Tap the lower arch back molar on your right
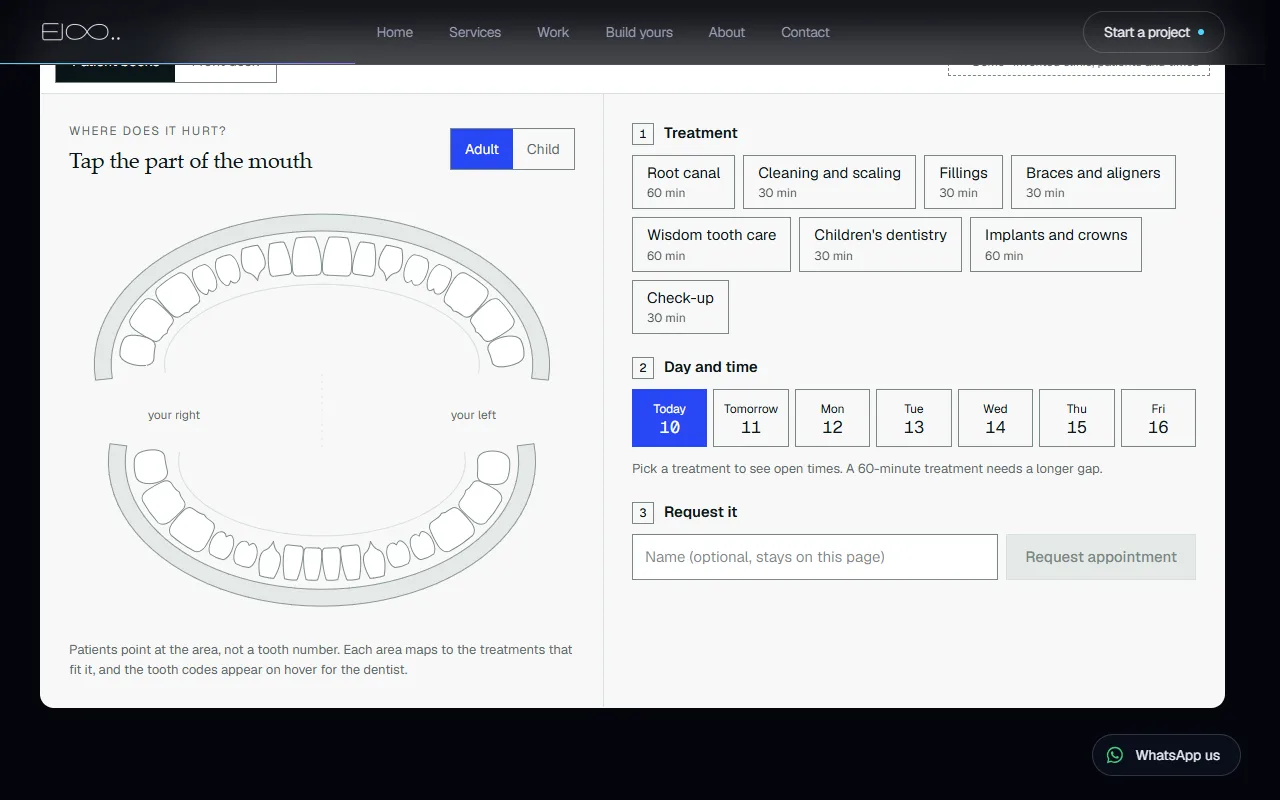The width and height of the screenshot is (1280, 800). click(150, 467)
